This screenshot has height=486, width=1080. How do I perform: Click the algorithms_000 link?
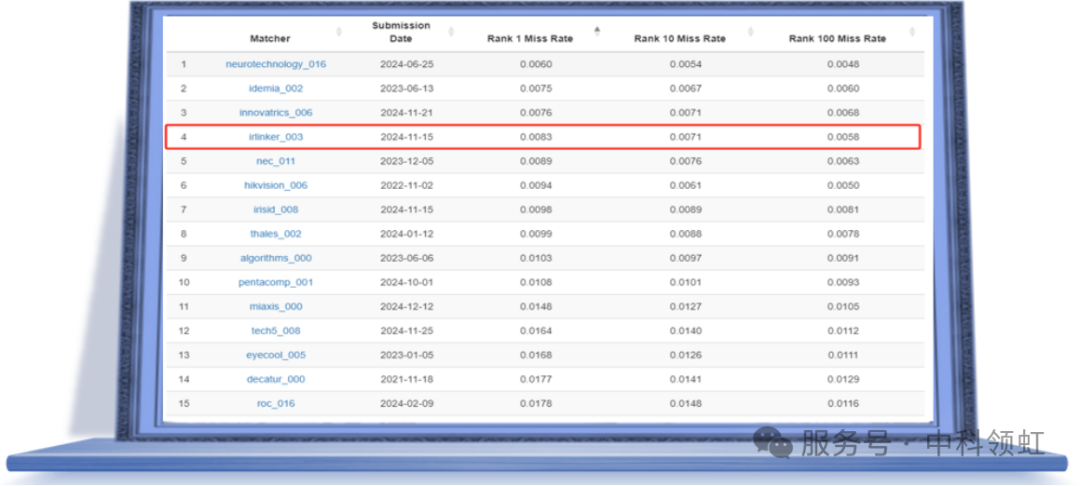pyautogui.click(x=276, y=258)
